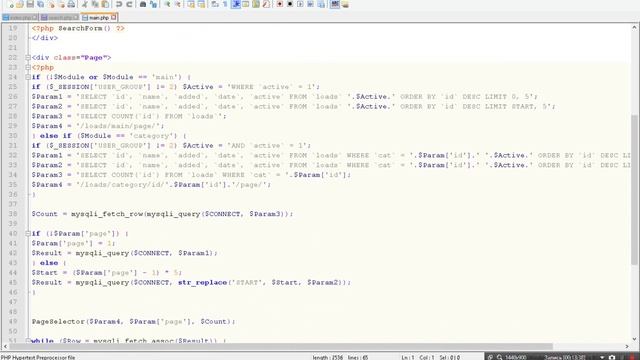The image size is (640, 360).
Task: Open the Replace dialog toolbar icon
Action: 153,4
